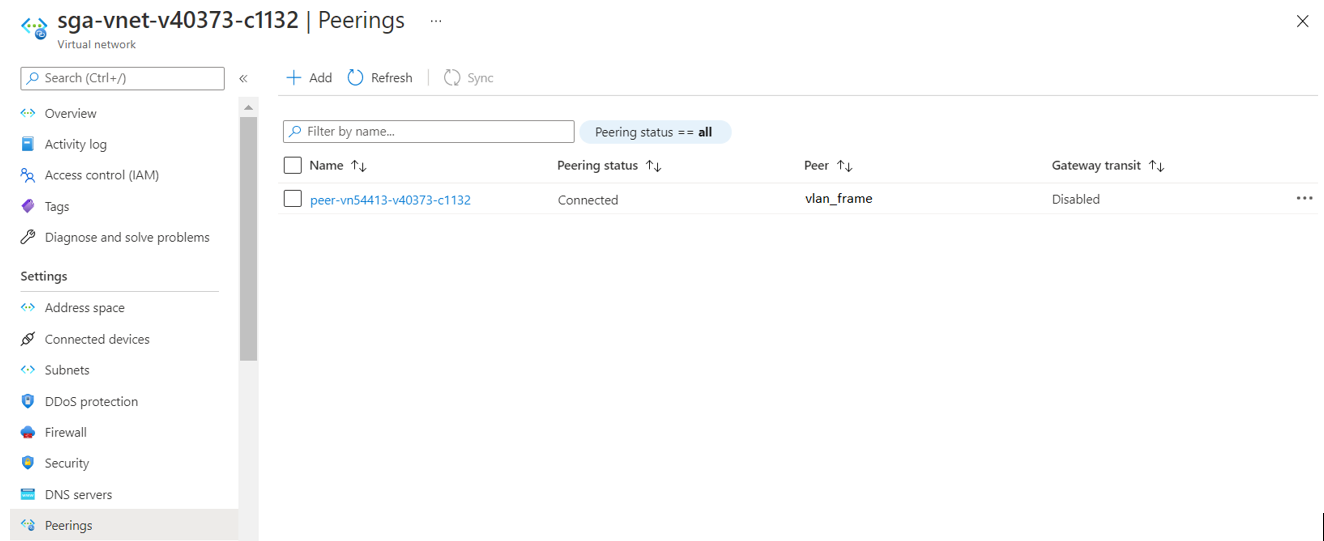Image resolution: width=1324 pixels, height=541 pixels.
Task: Open Diagnose and solve problems wrench icon
Action: [x=28, y=237]
